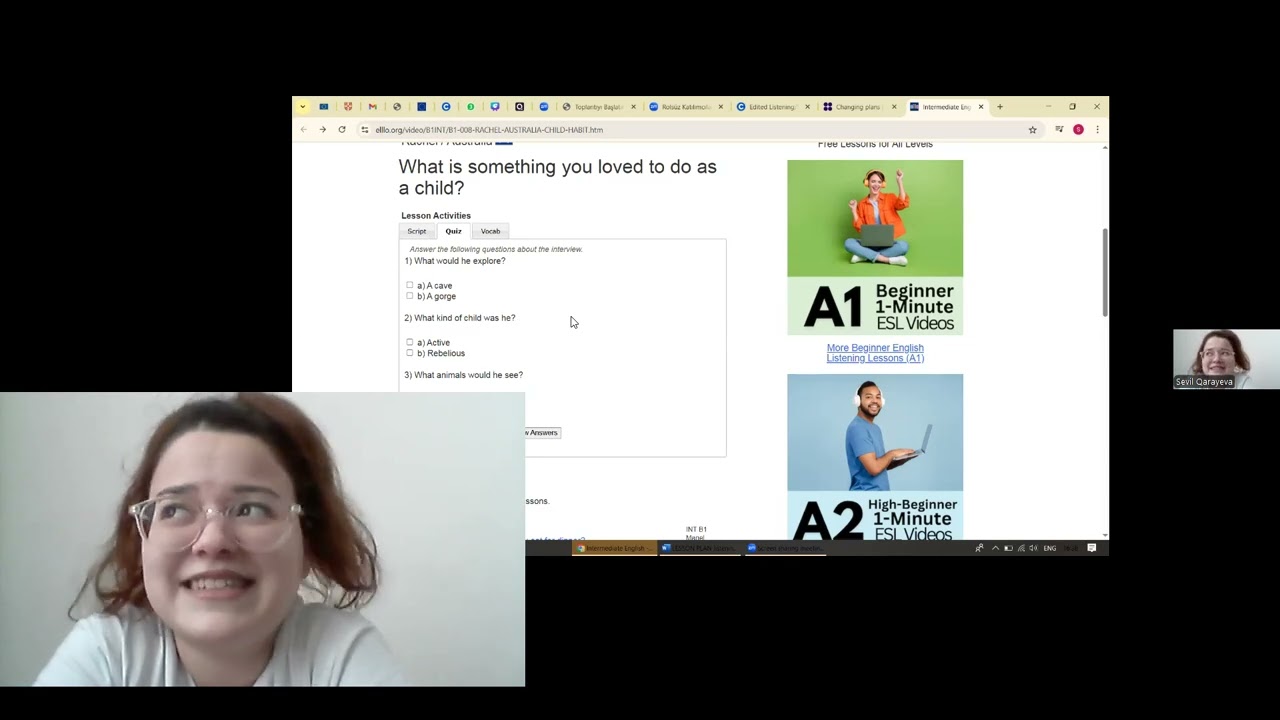Switch to the pinned blue C tab

coord(446,107)
